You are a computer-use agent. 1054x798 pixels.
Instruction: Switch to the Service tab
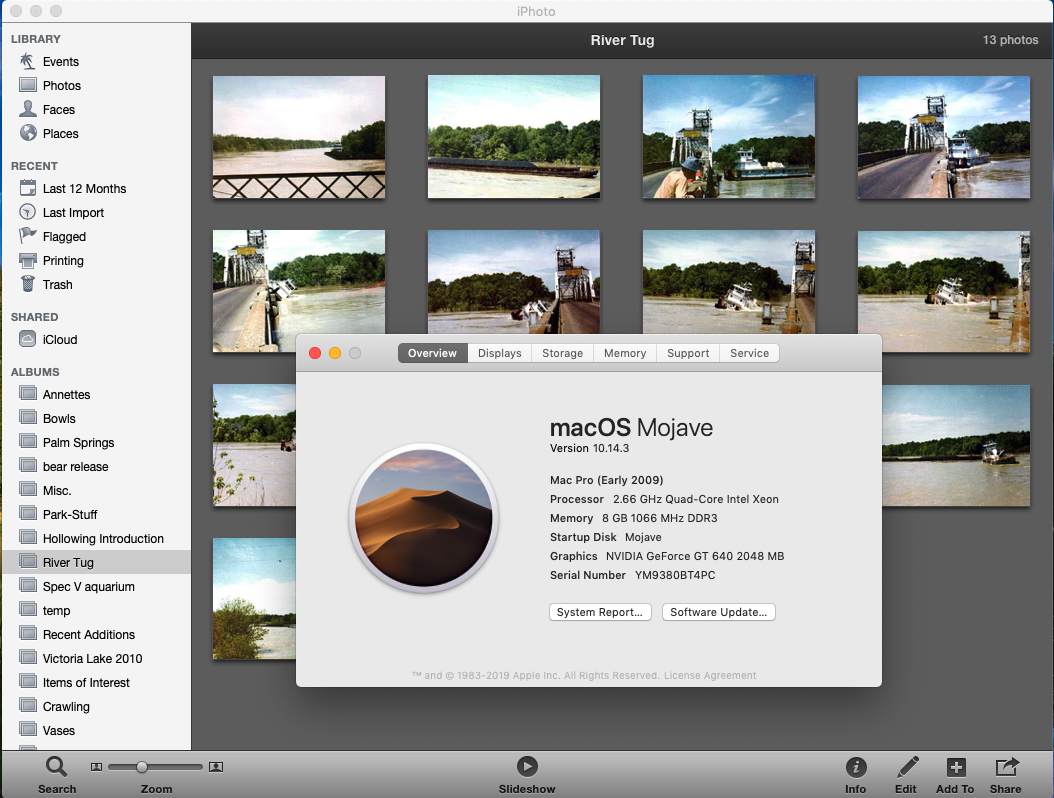(x=749, y=353)
